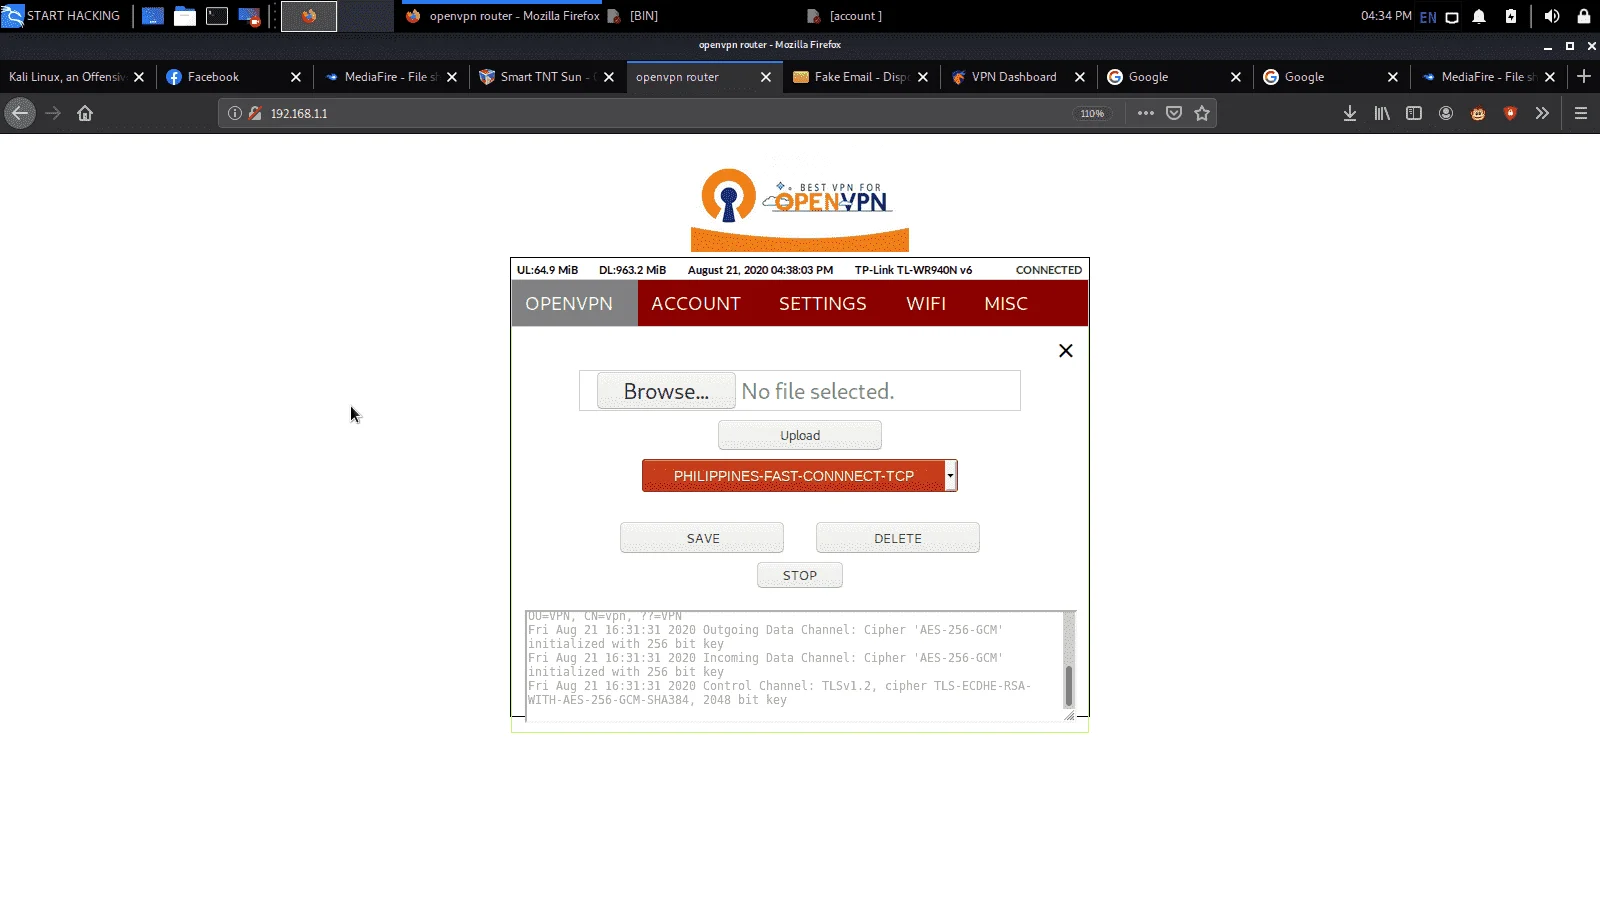
Task: Go back to the previous page
Action: [20, 113]
